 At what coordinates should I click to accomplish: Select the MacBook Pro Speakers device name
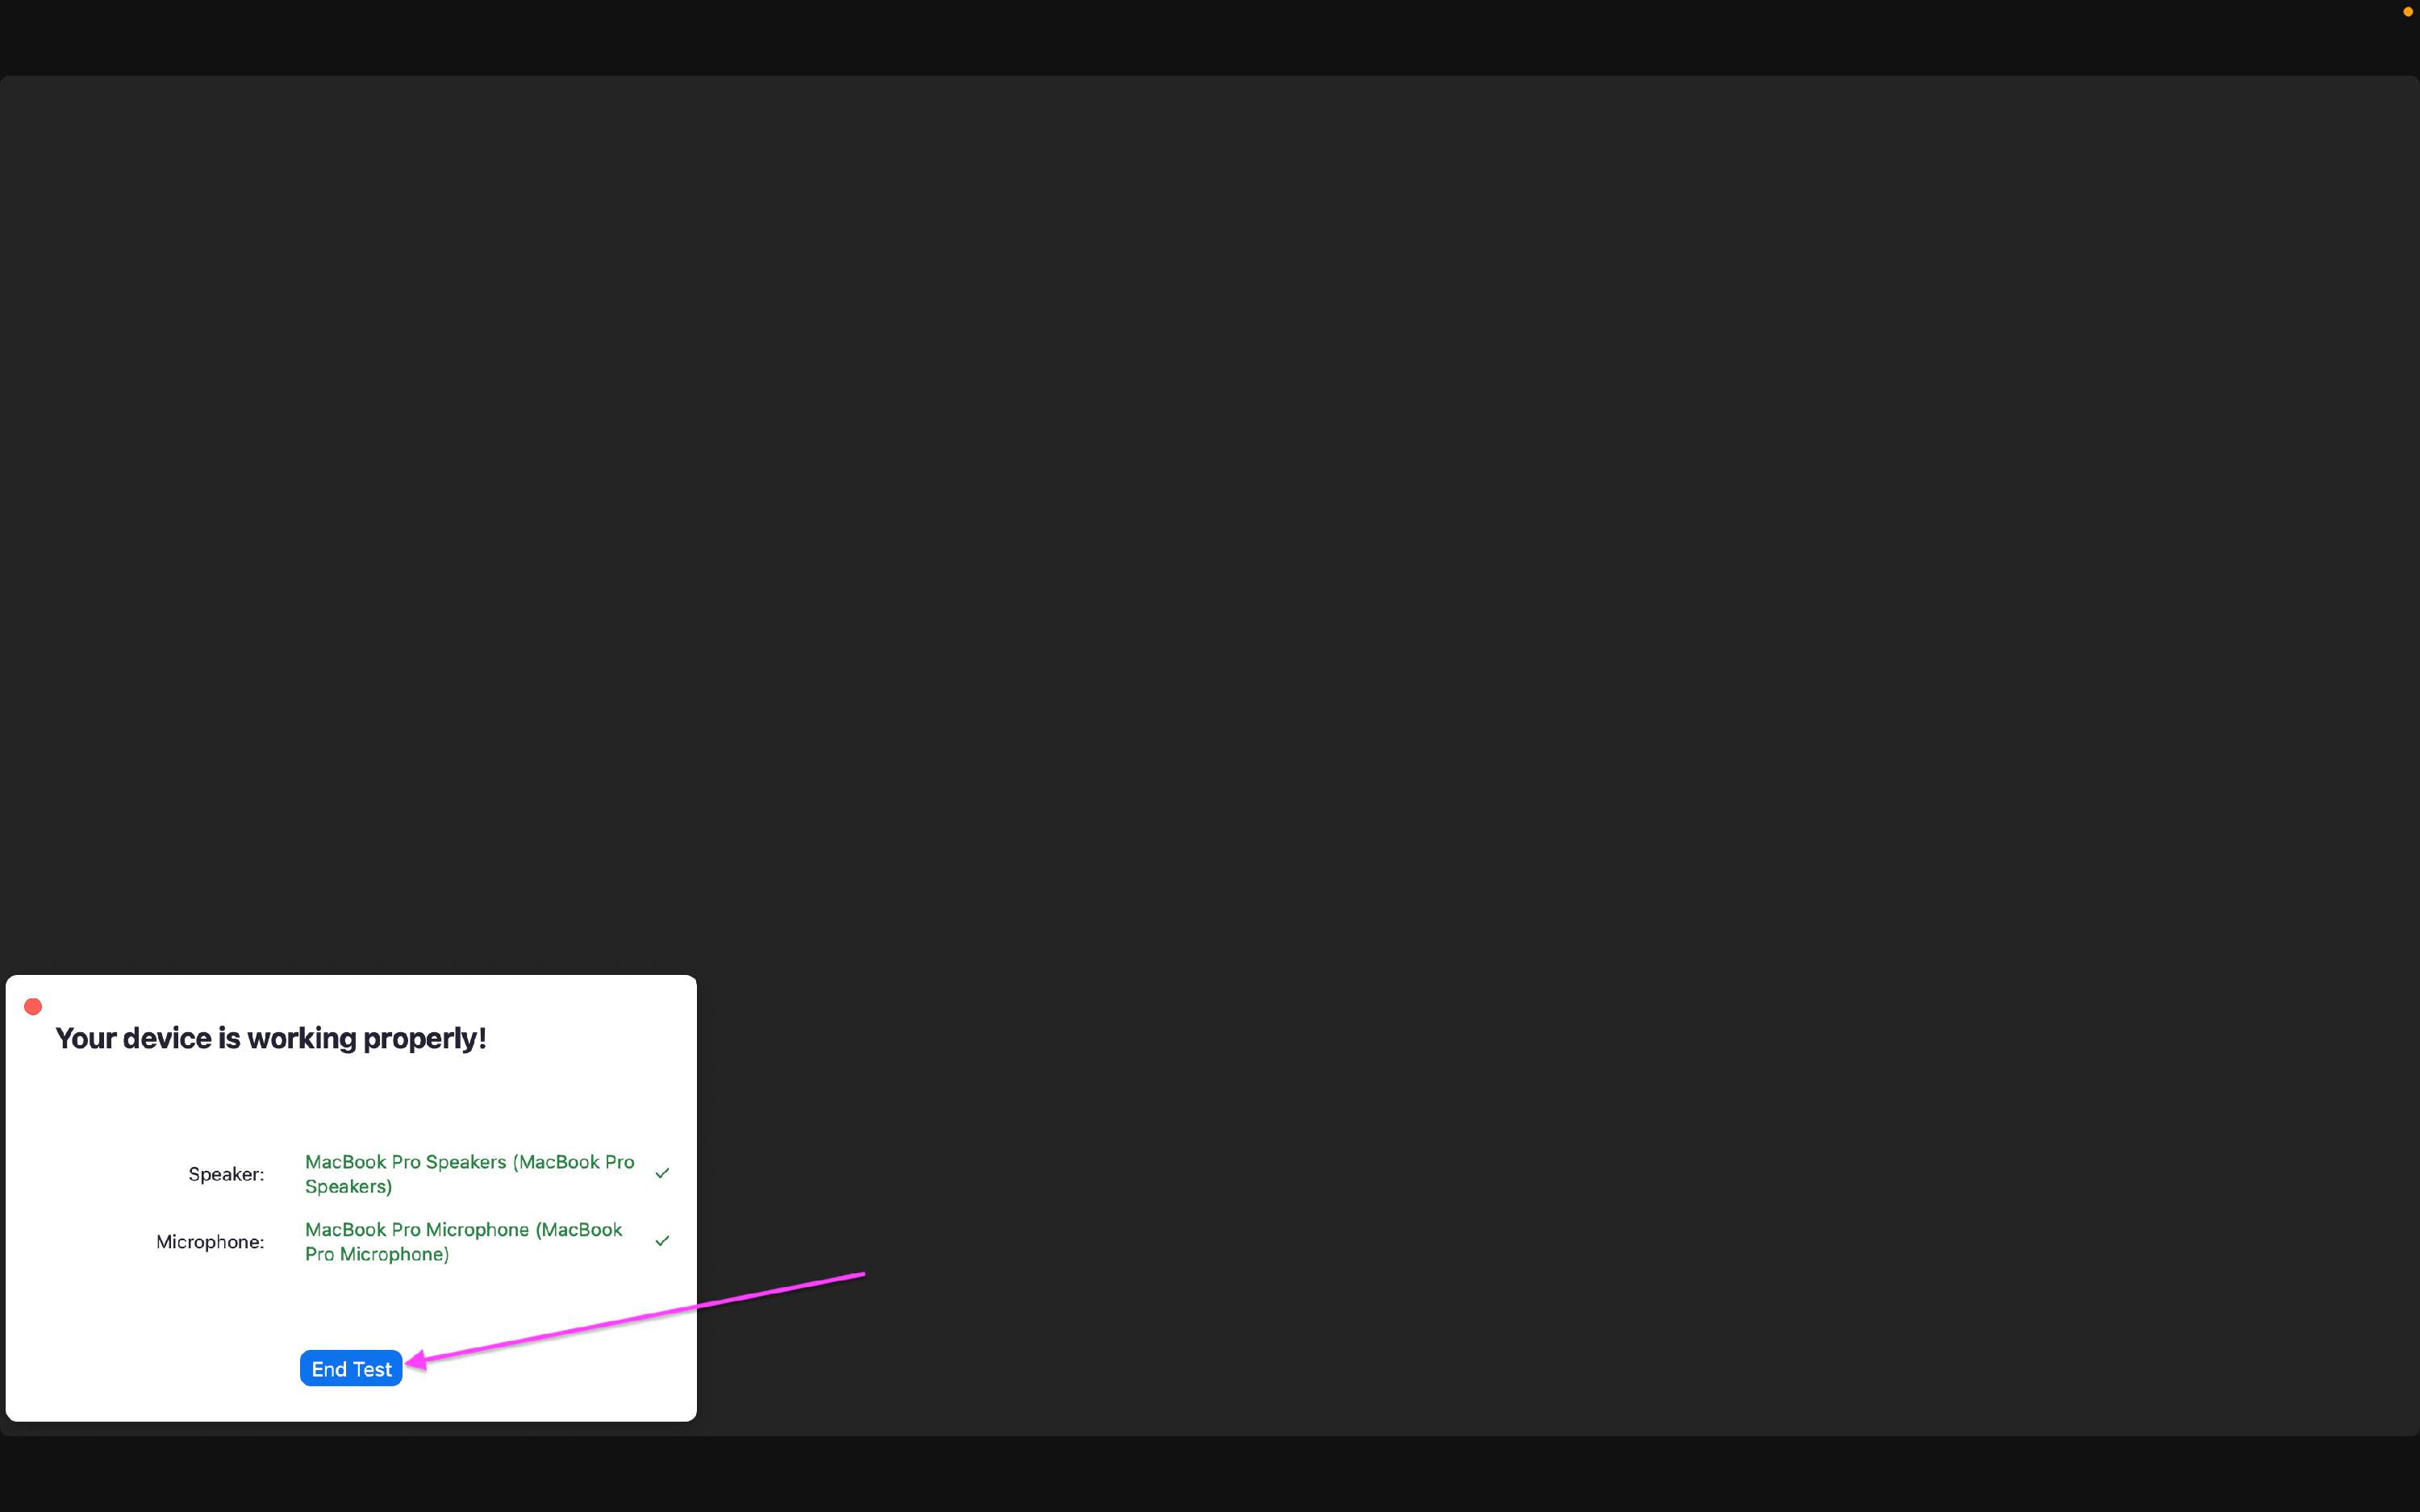(469, 1173)
